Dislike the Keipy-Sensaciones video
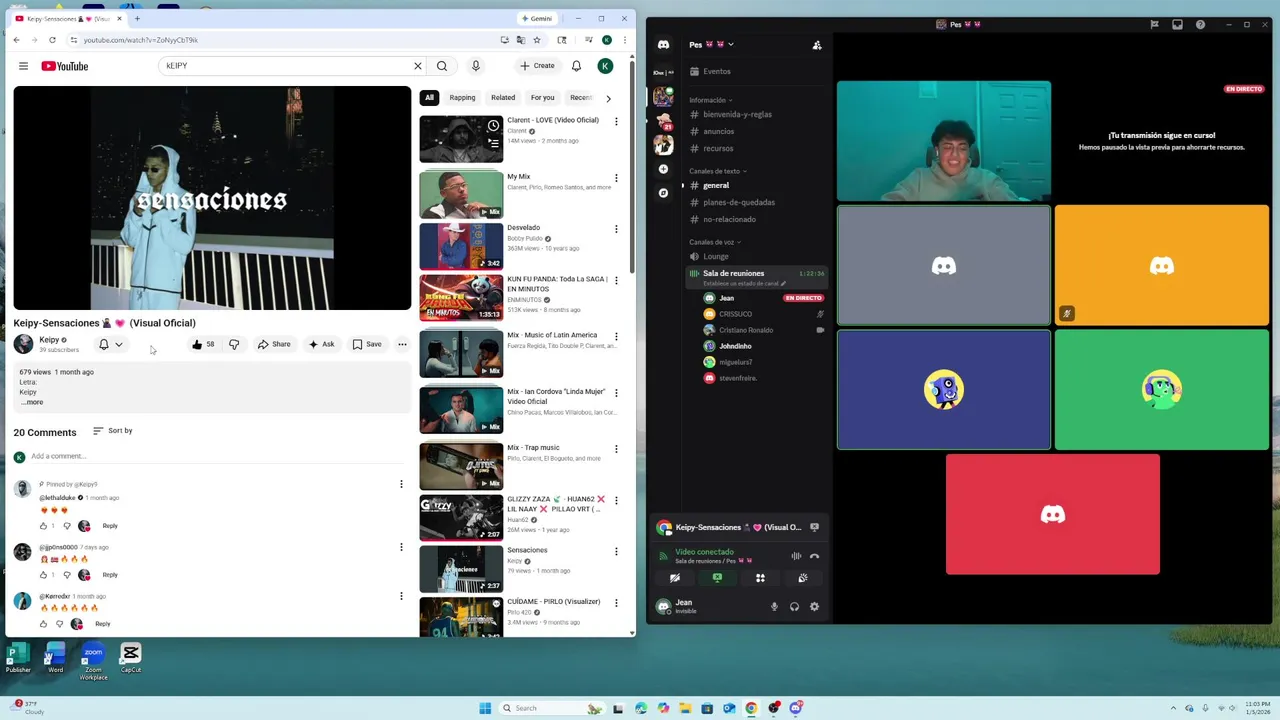 point(234,344)
